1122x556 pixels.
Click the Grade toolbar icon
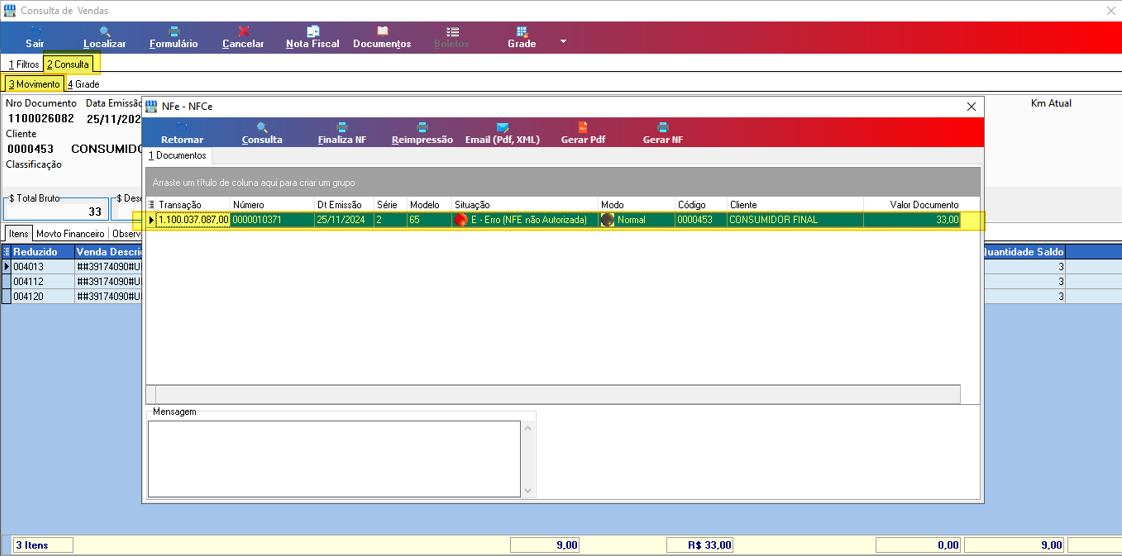point(522,31)
